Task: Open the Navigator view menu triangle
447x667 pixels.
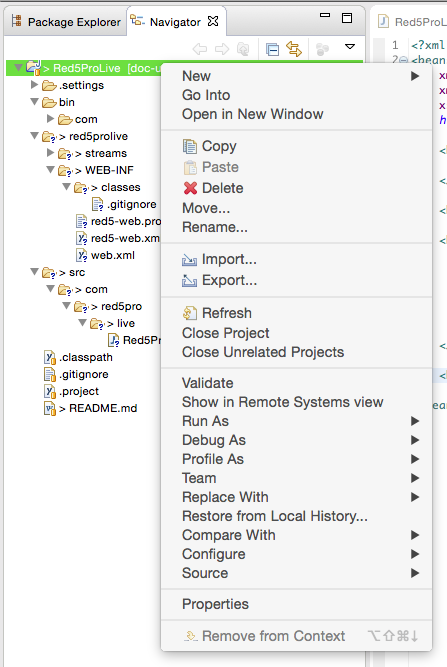Action: tap(350, 46)
